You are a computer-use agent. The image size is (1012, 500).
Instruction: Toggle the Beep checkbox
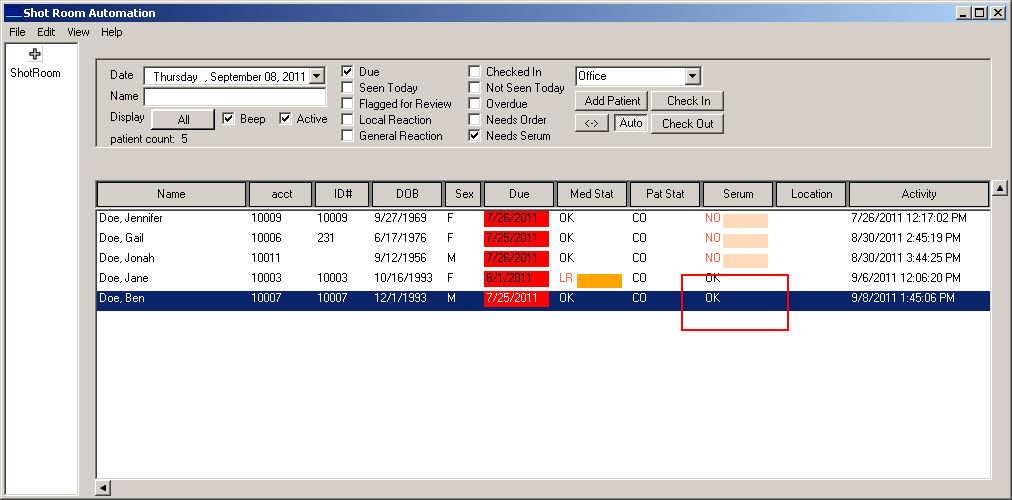click(229, 118)
